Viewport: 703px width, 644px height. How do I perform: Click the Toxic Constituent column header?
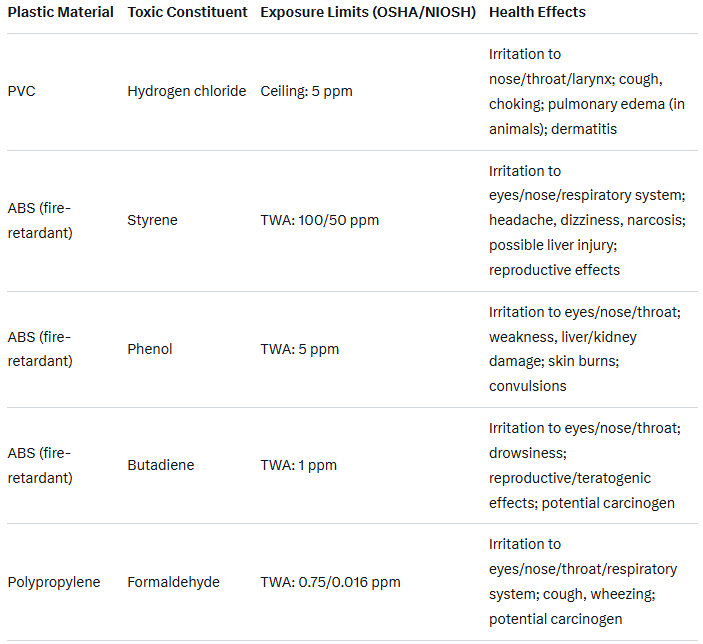tap(187, 13)
